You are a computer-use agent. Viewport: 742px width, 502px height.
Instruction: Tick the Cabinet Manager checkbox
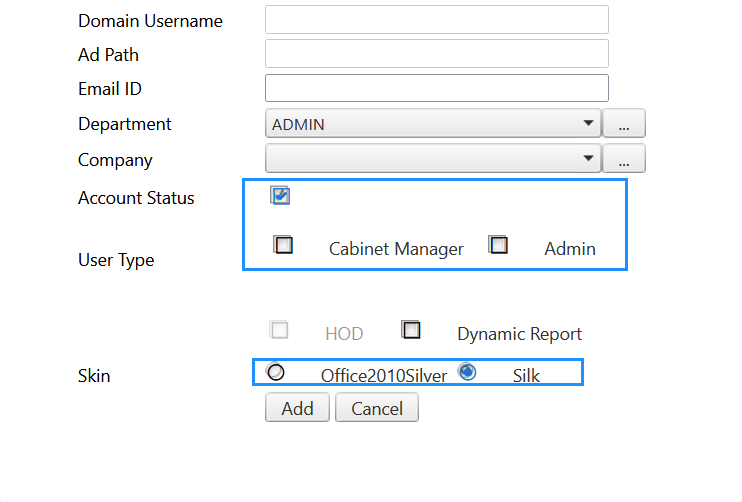click(x=284, y=245)
